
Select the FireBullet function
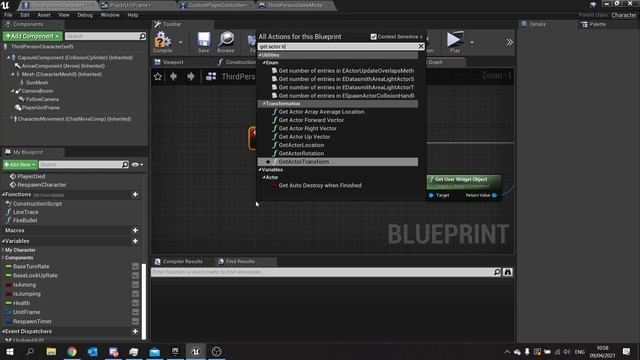click(x=25, y=220)
